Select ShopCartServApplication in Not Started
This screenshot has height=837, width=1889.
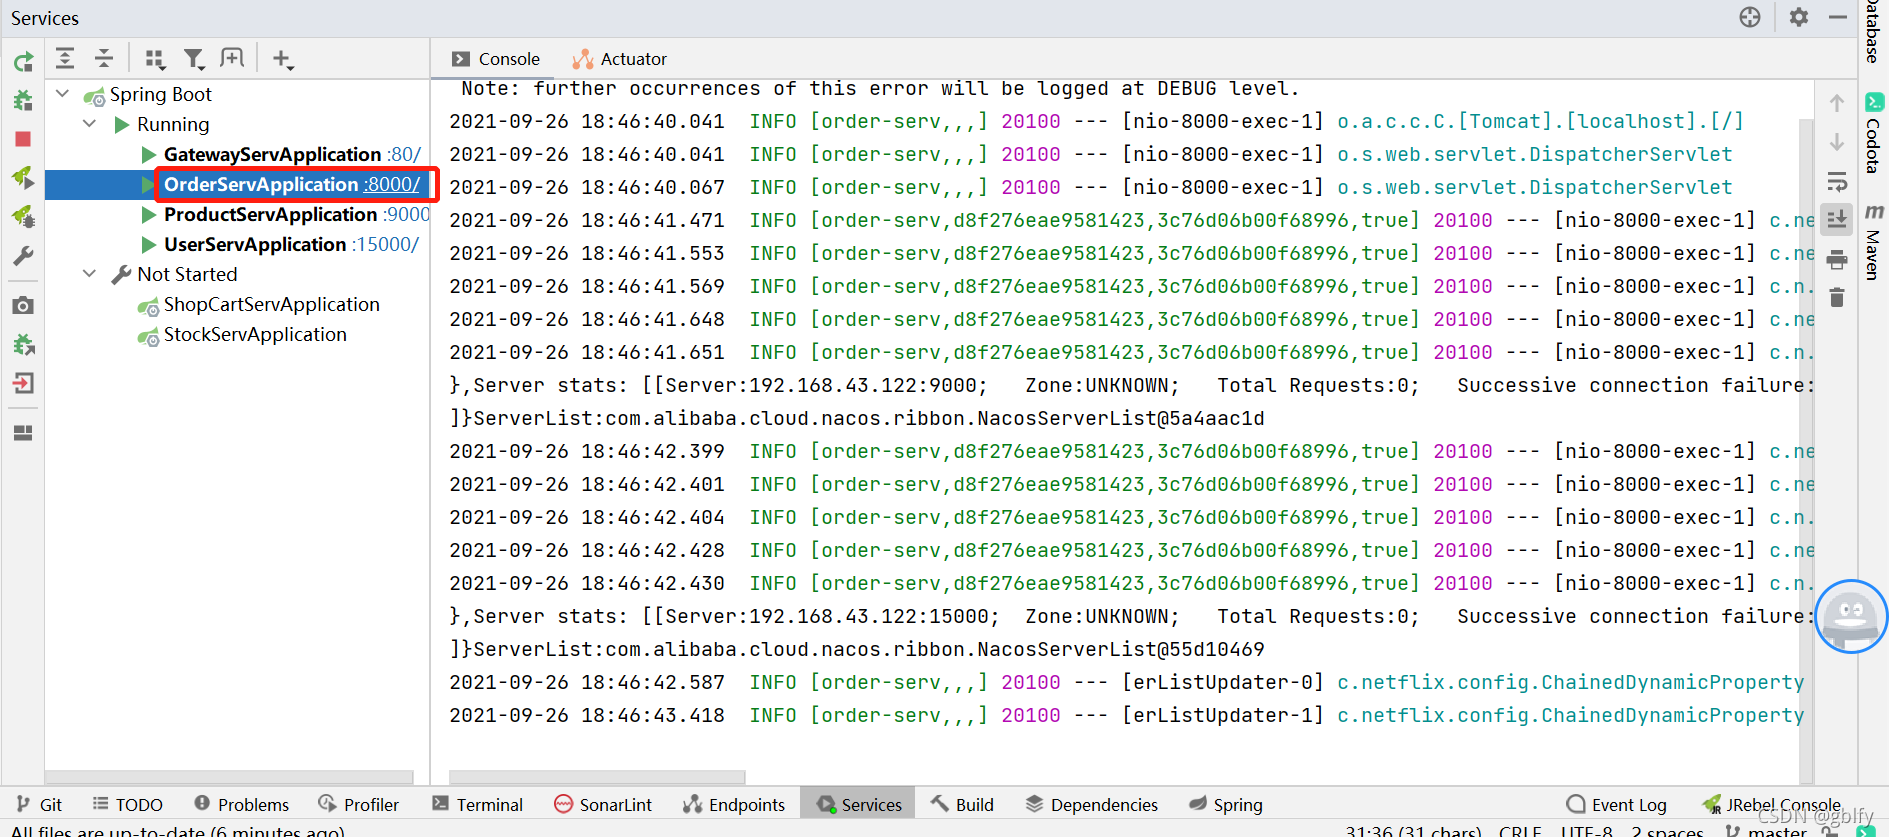(x=271, y=304)
